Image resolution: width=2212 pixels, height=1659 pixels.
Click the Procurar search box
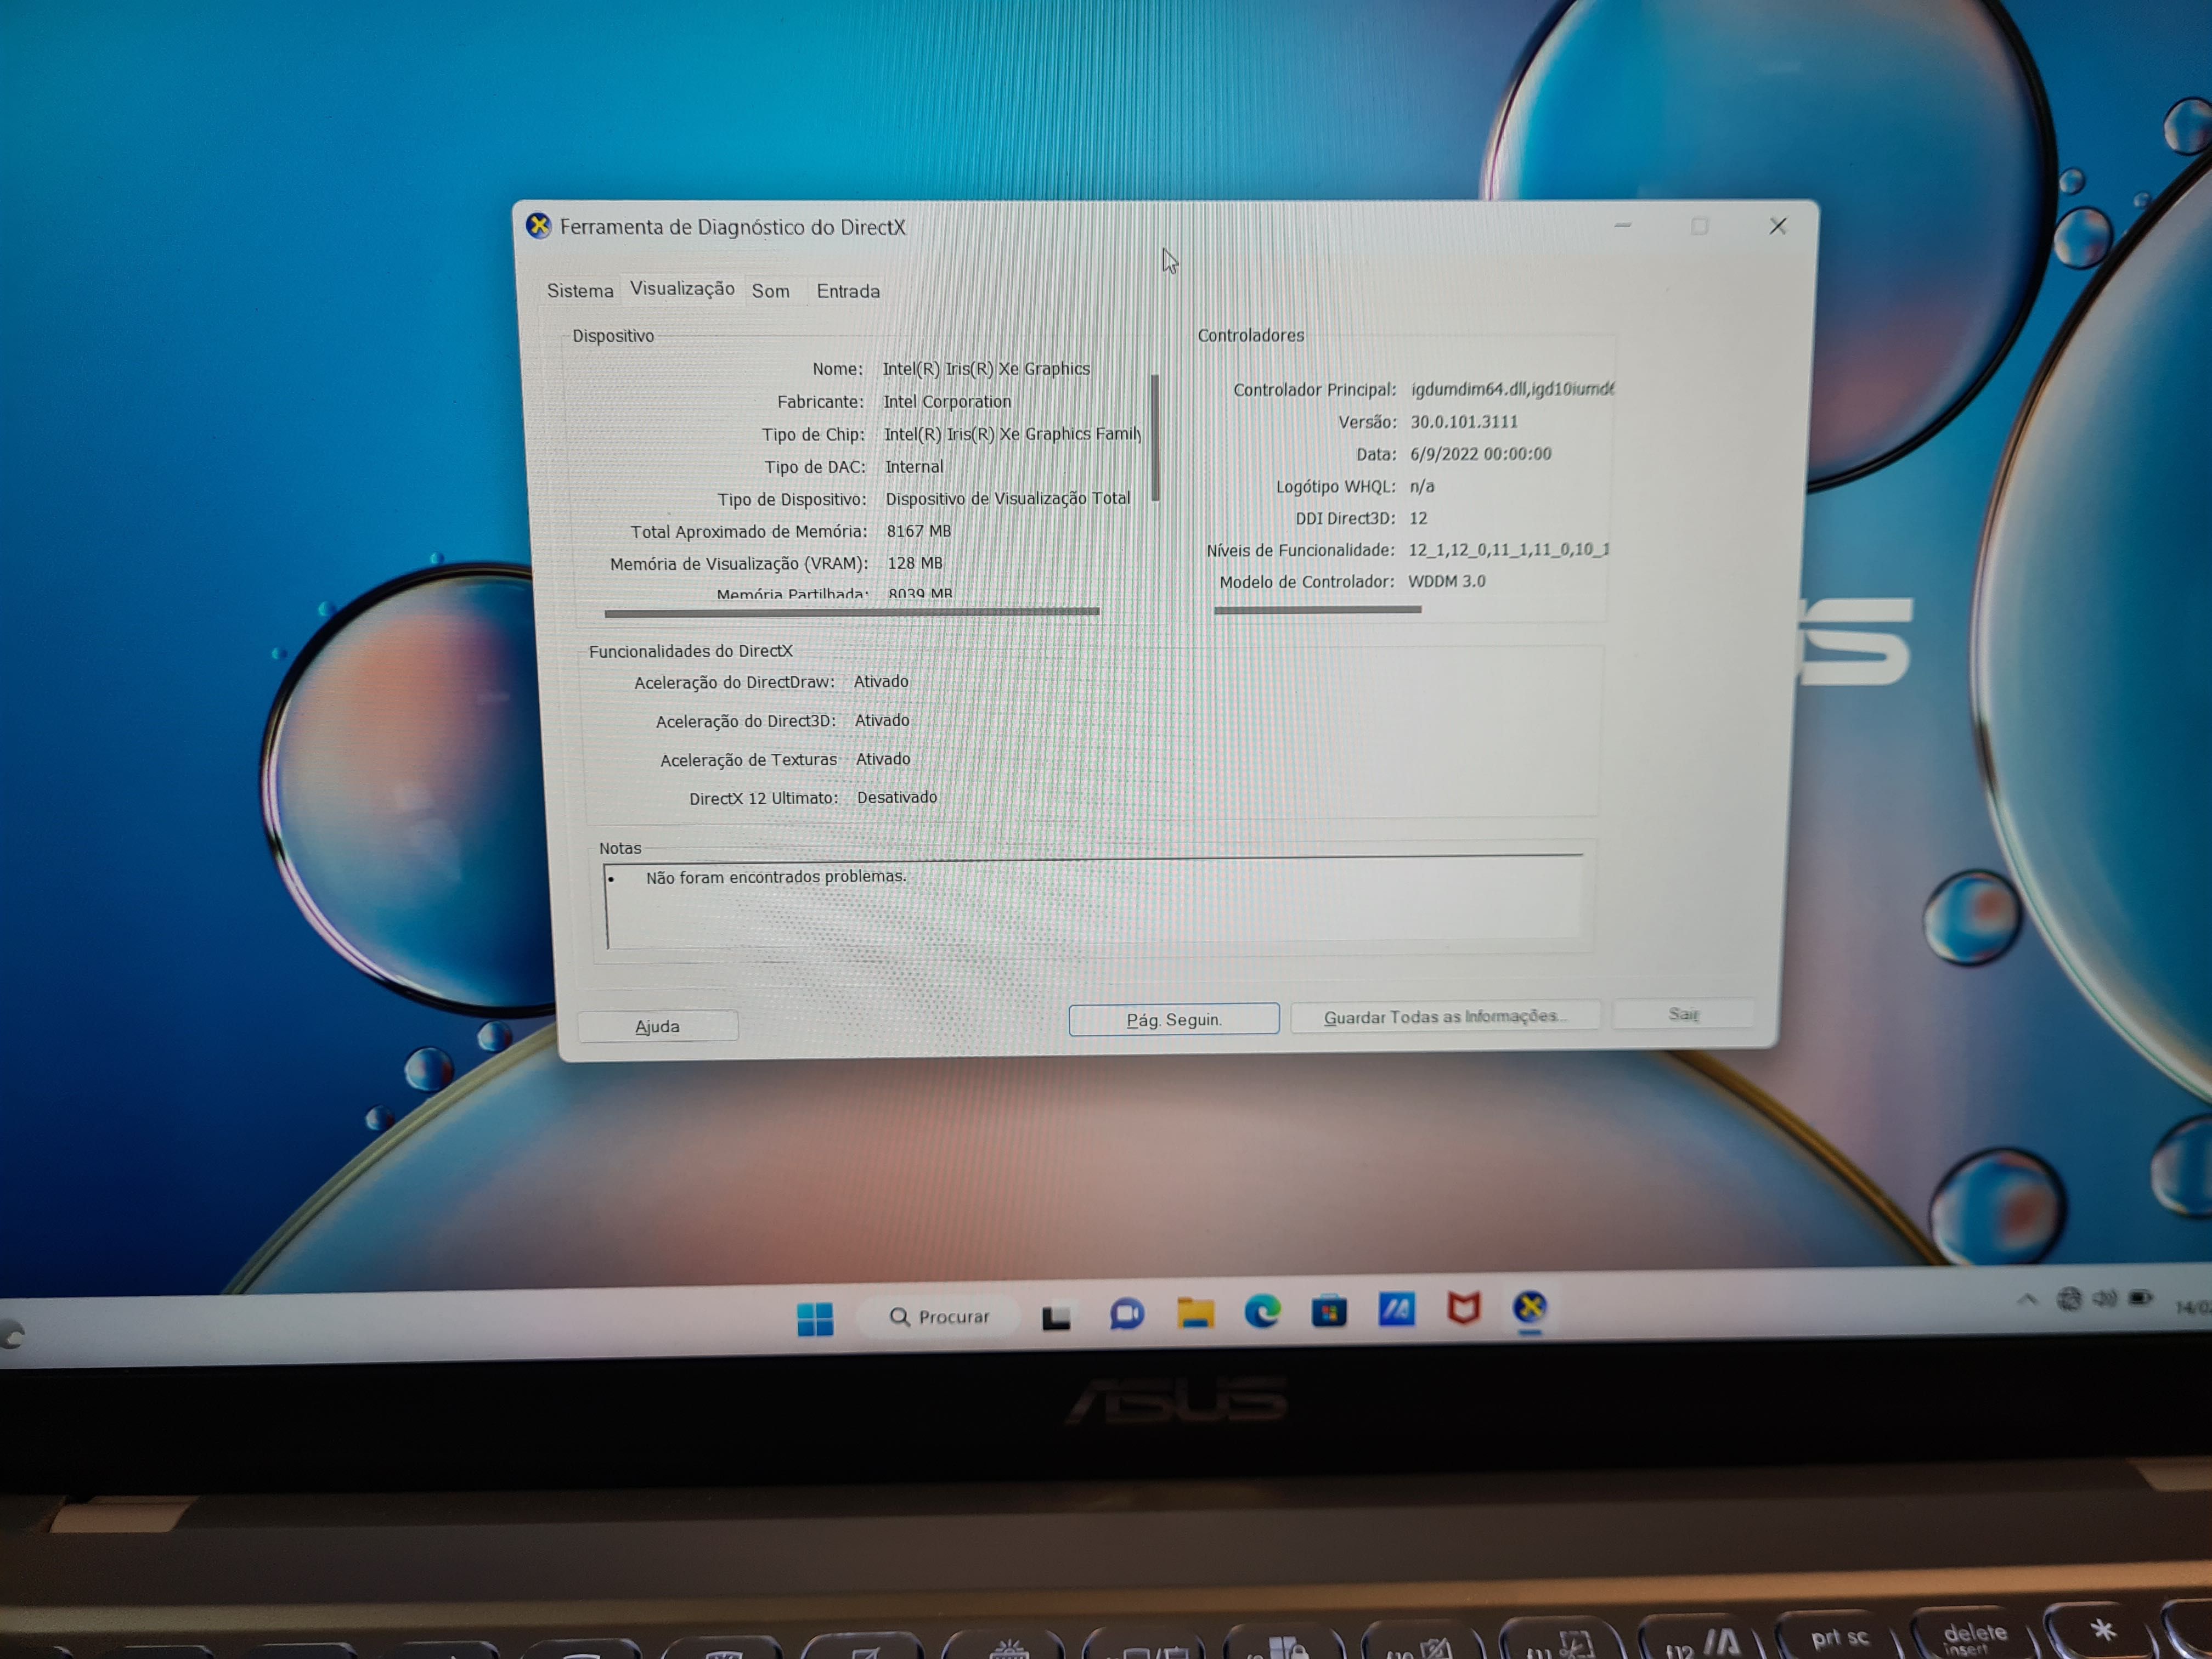pos(940,1317)
